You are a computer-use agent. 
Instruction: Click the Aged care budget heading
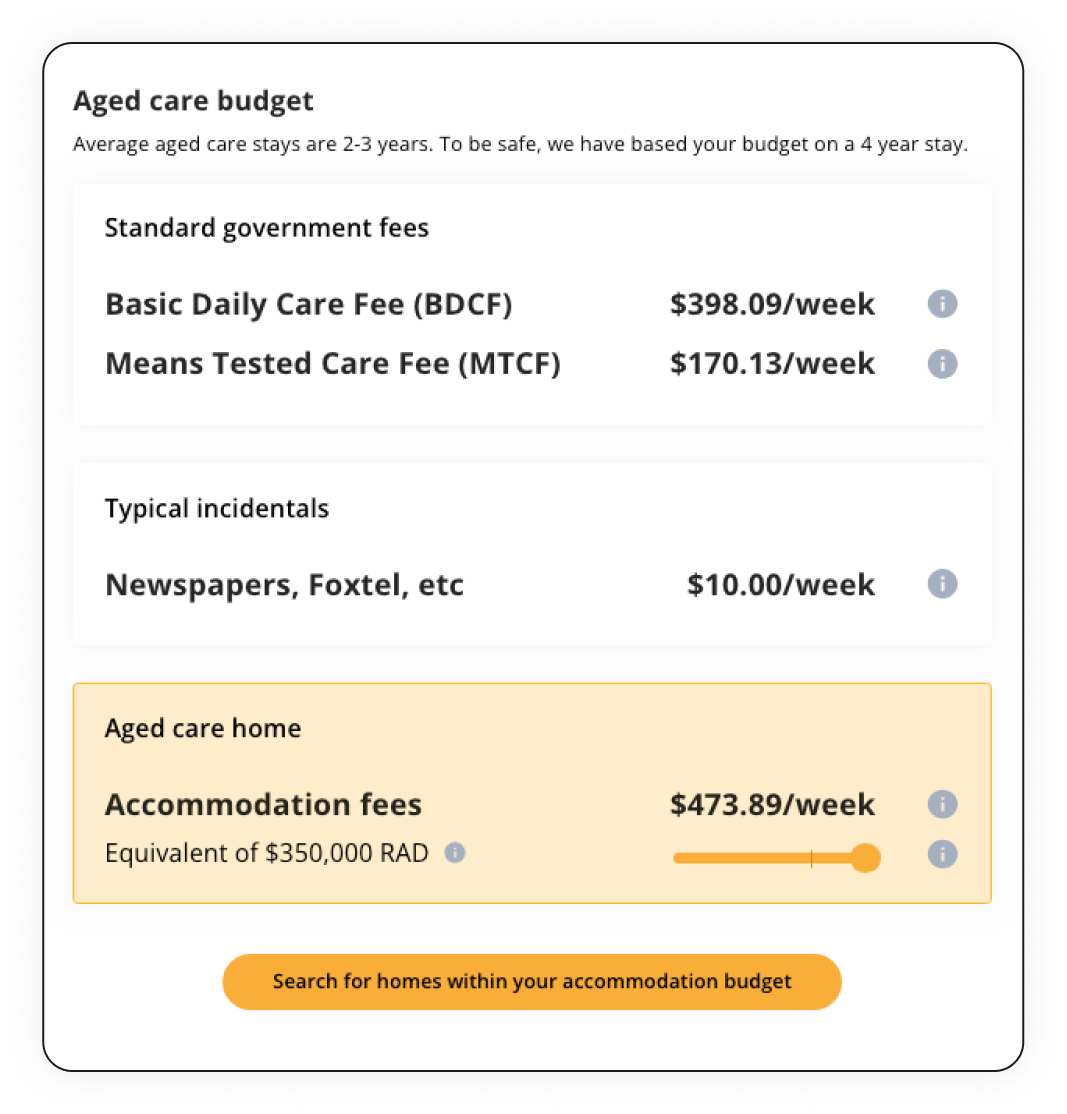193,101
